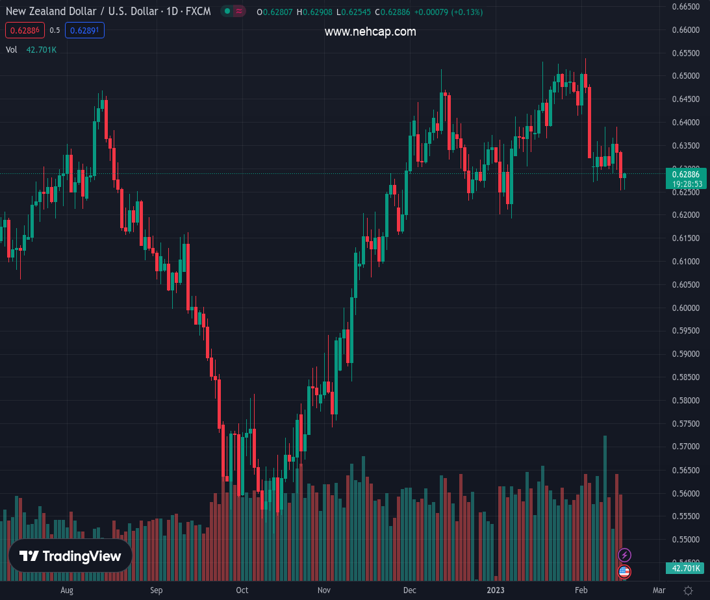Click the Oct label on time axis
This screenshot has width=710, height=600.
pos(242,591)
